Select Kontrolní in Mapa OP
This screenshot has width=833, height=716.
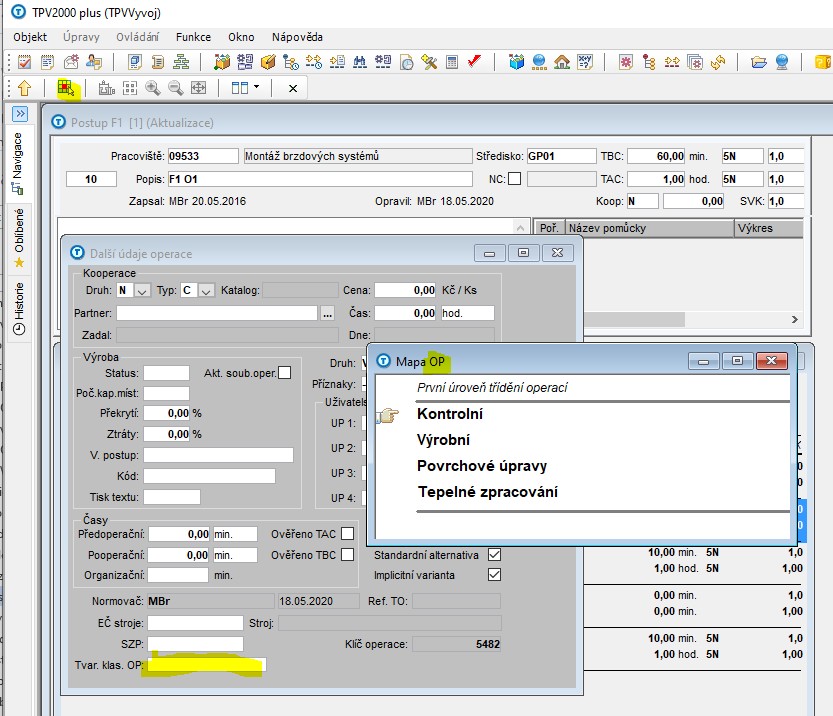point(450,414)
